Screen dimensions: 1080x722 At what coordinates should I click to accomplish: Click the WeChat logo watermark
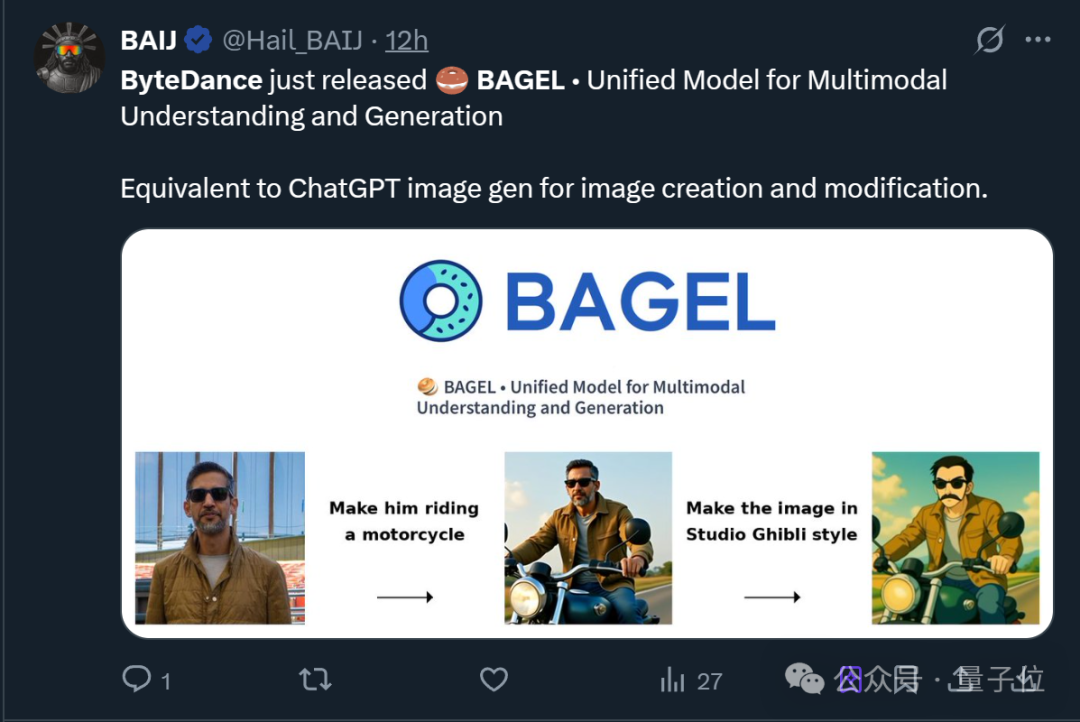804,679
